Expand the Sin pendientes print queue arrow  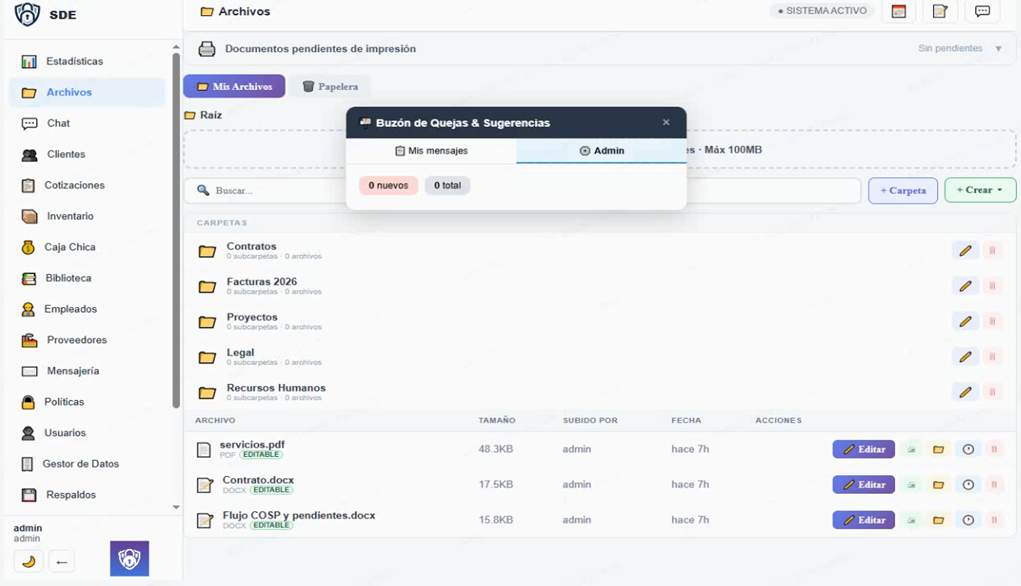click(998, 49)
